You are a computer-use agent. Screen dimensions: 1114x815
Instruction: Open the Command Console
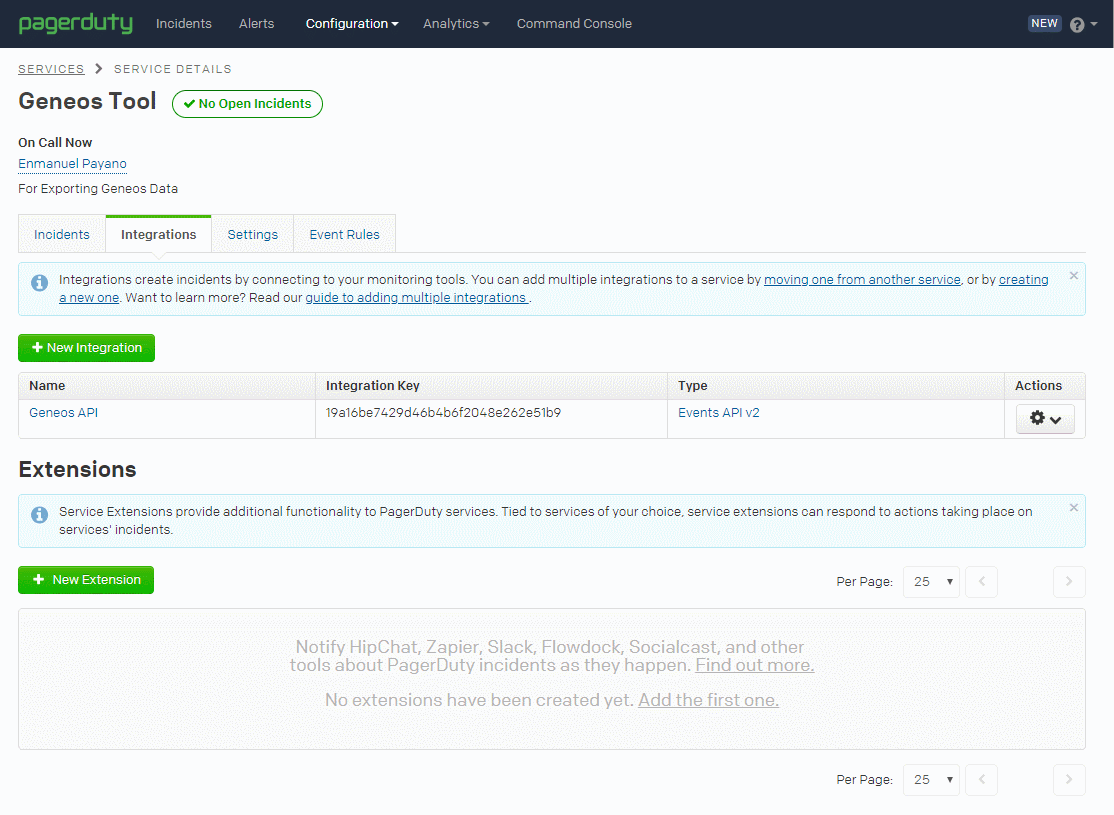[574, 23]
